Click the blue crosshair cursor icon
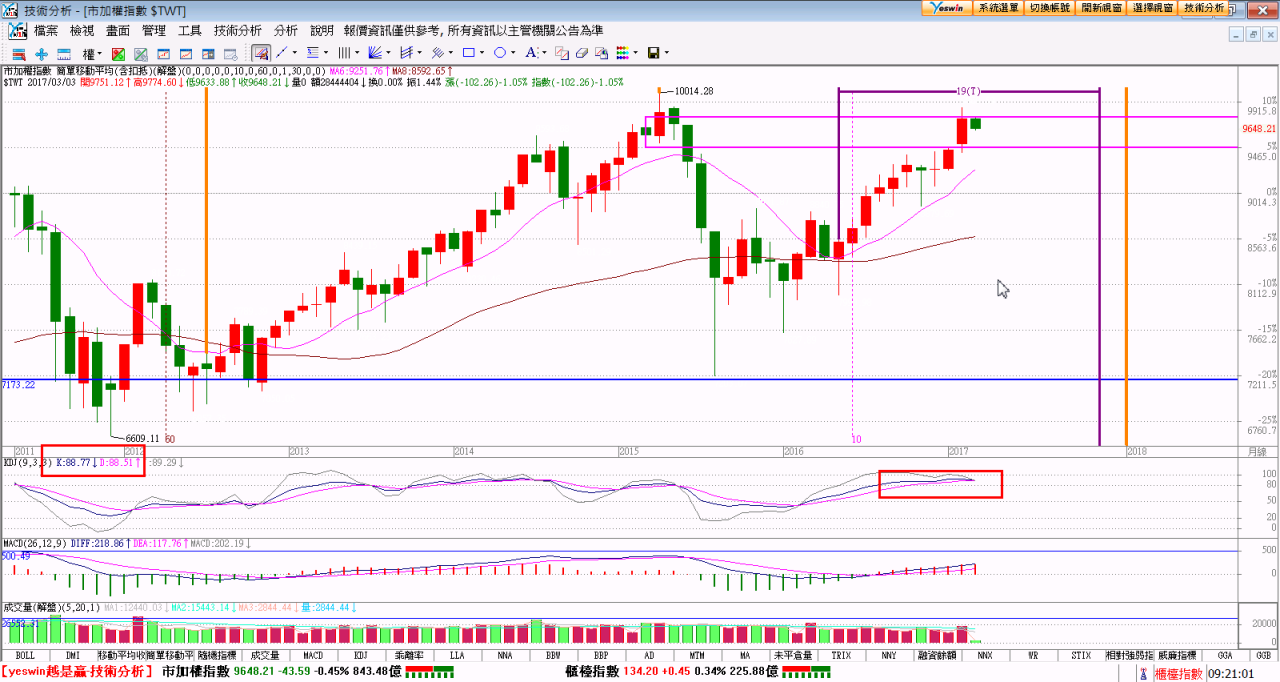The height and width of the screenshot is (682, 1280). point(41,53)
